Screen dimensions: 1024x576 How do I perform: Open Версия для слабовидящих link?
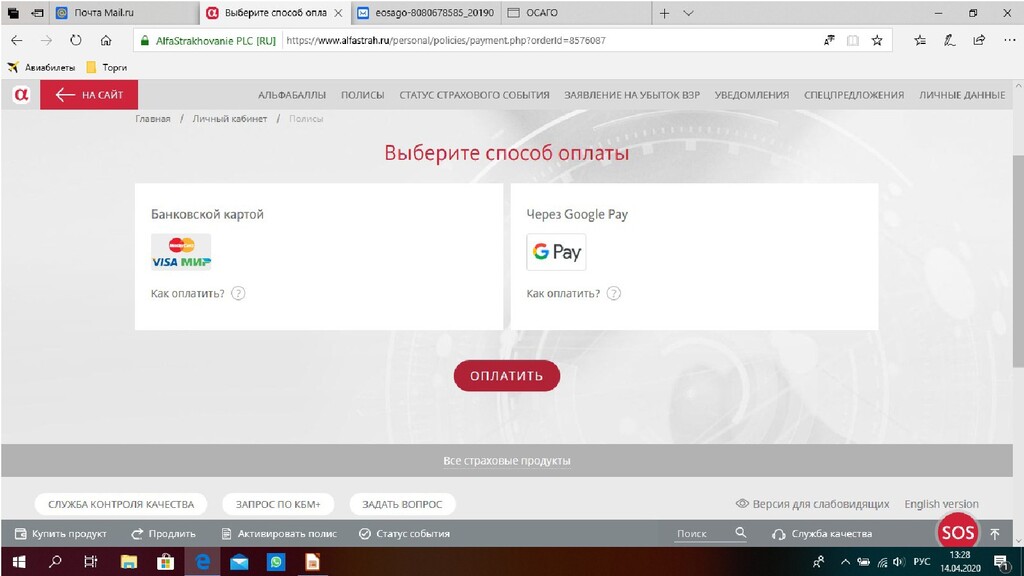pos(812,504)
